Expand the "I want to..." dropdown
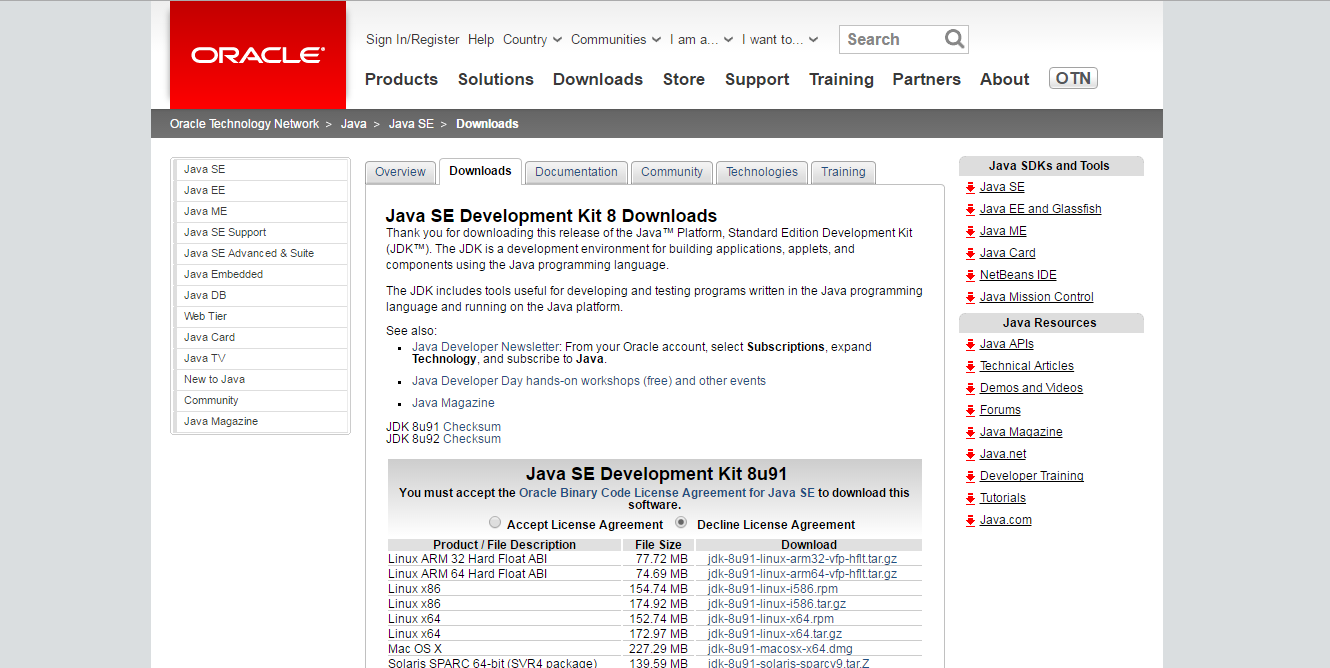This screenshot has width=1330, height=668. point(780,39)
